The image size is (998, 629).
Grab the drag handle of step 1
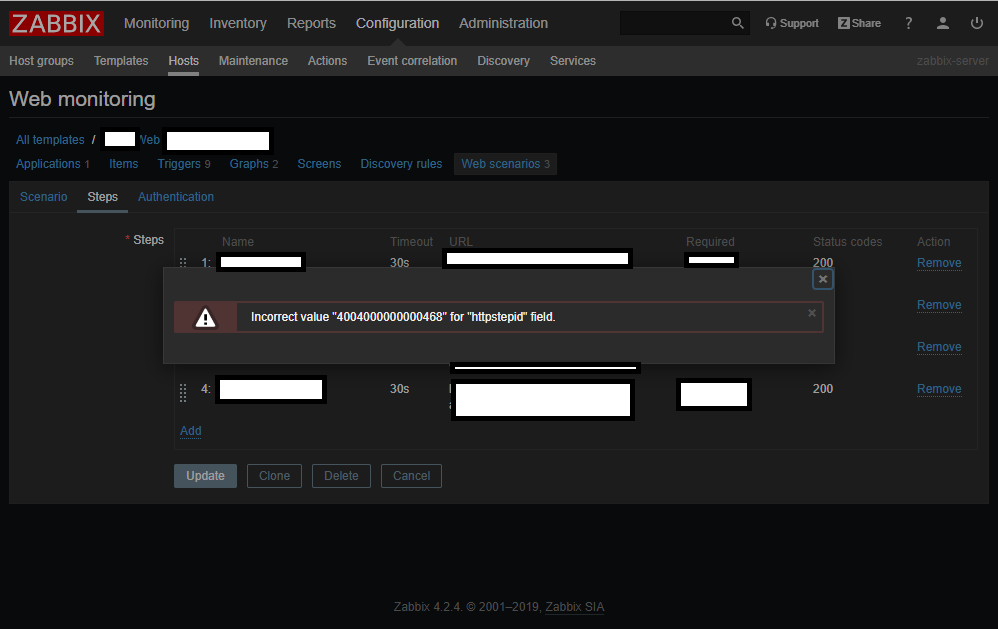[x=183, y=262]
